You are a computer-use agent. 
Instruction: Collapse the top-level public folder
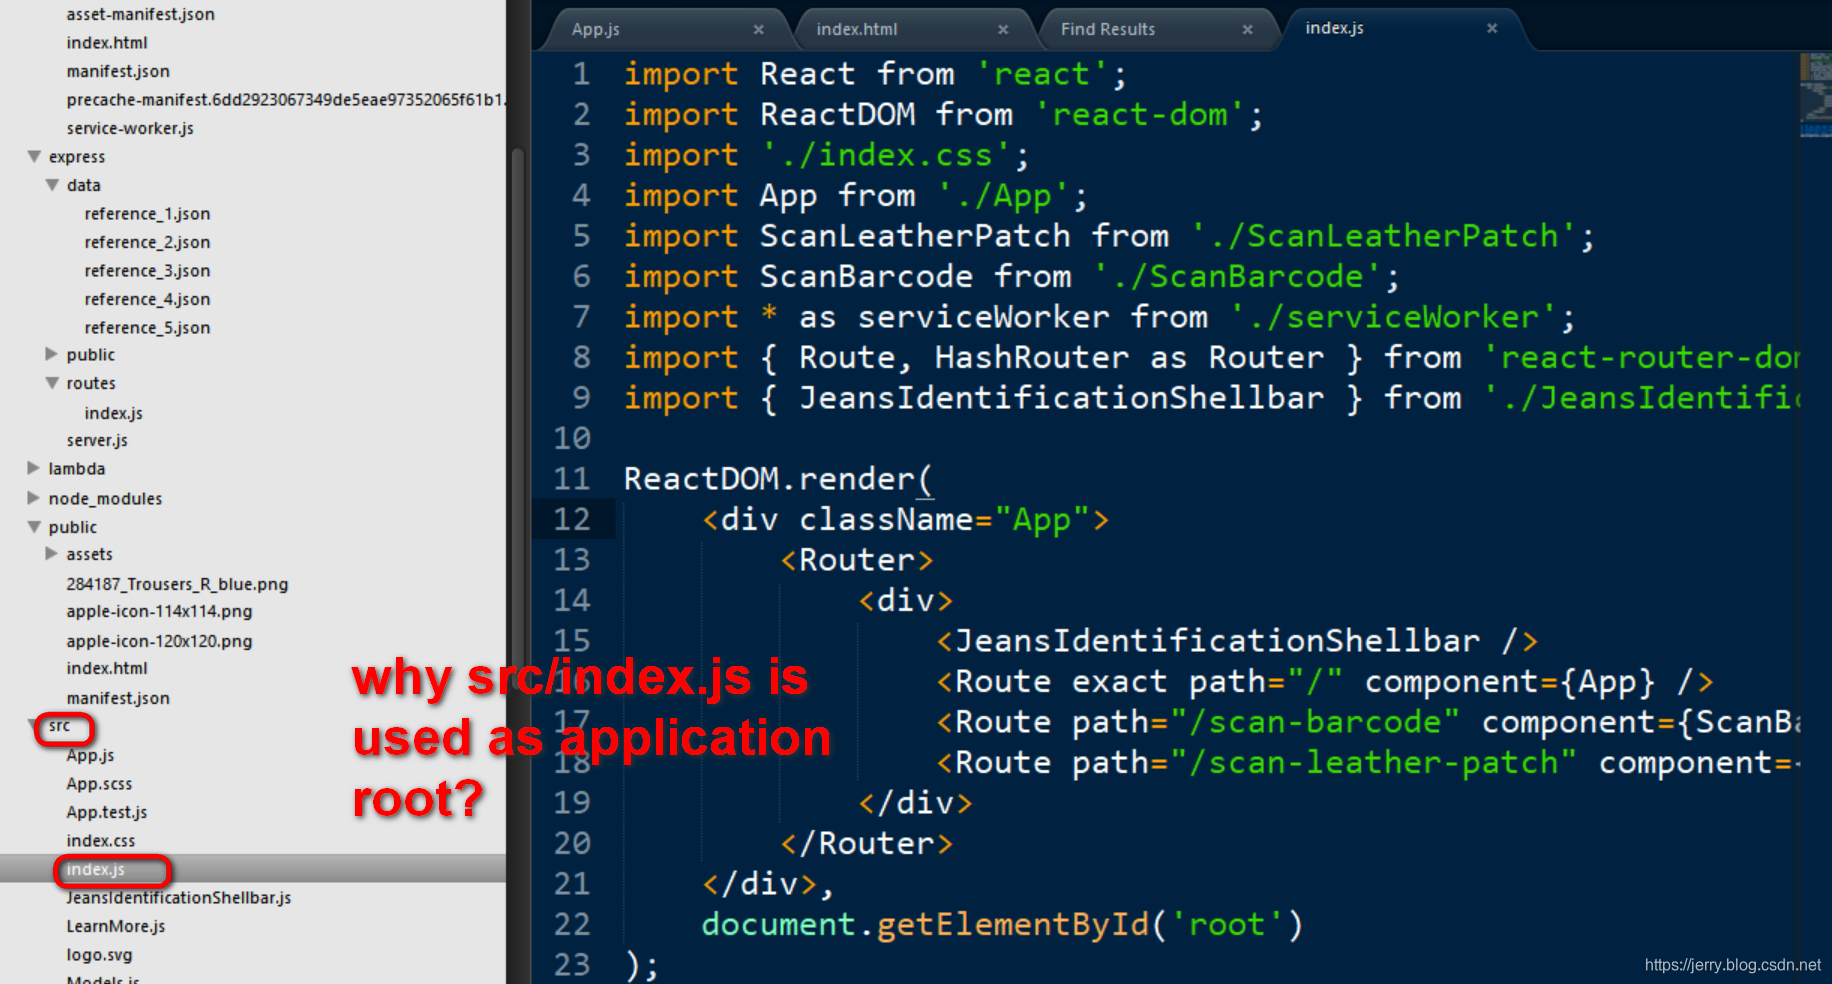point(35,527)
